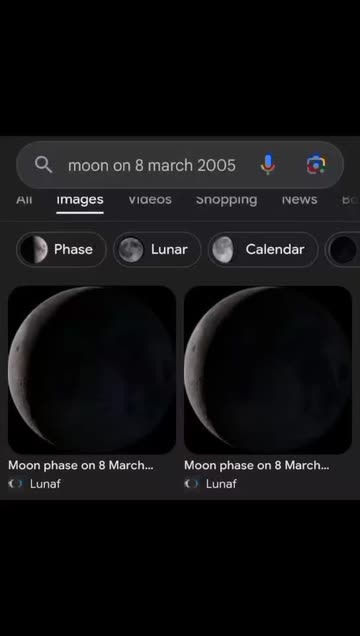Filter results by Phase chip
This screenshot has height=636, width=360.
pos(61,249)
